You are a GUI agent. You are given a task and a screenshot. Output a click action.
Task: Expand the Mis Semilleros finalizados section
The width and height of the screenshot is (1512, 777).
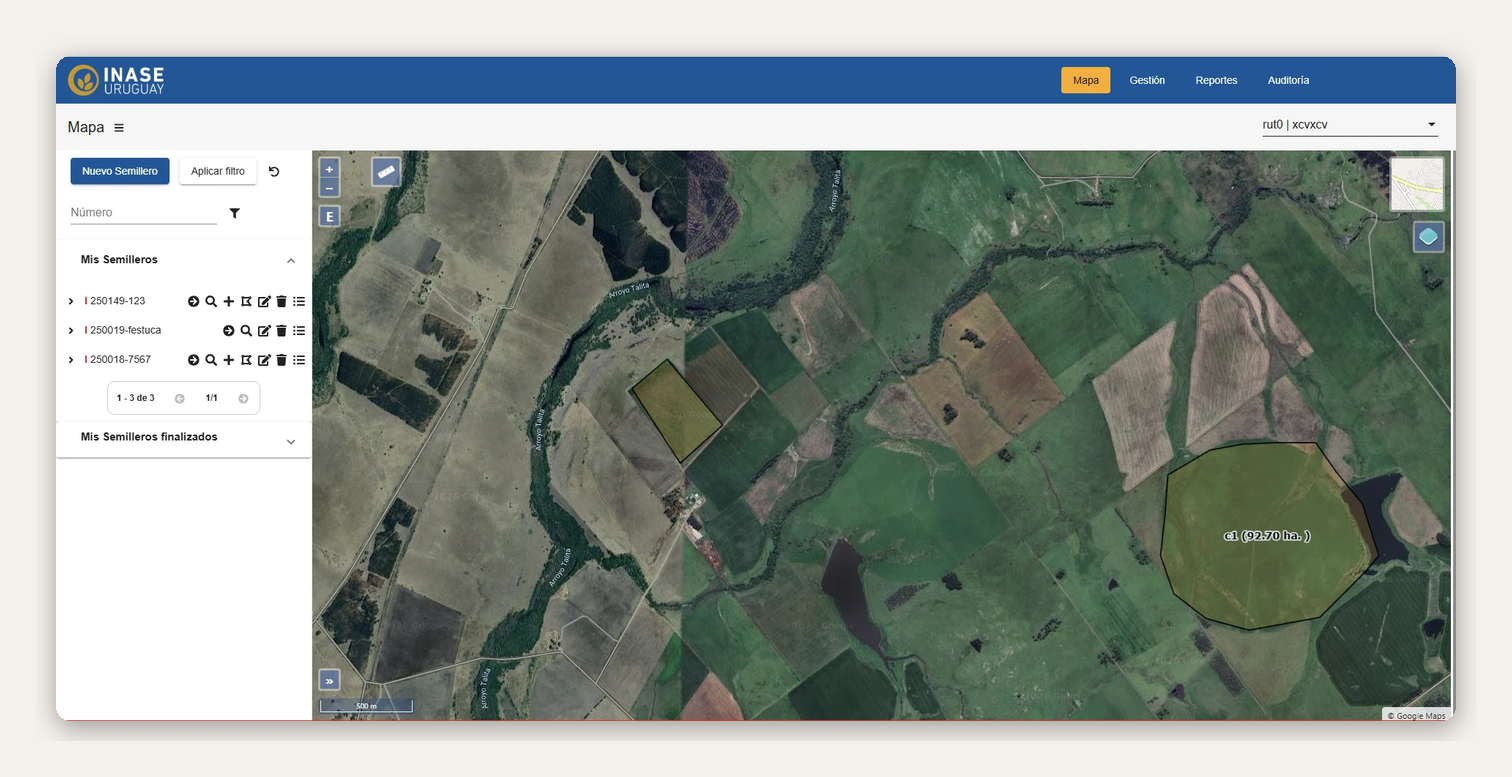coord(291,441)
